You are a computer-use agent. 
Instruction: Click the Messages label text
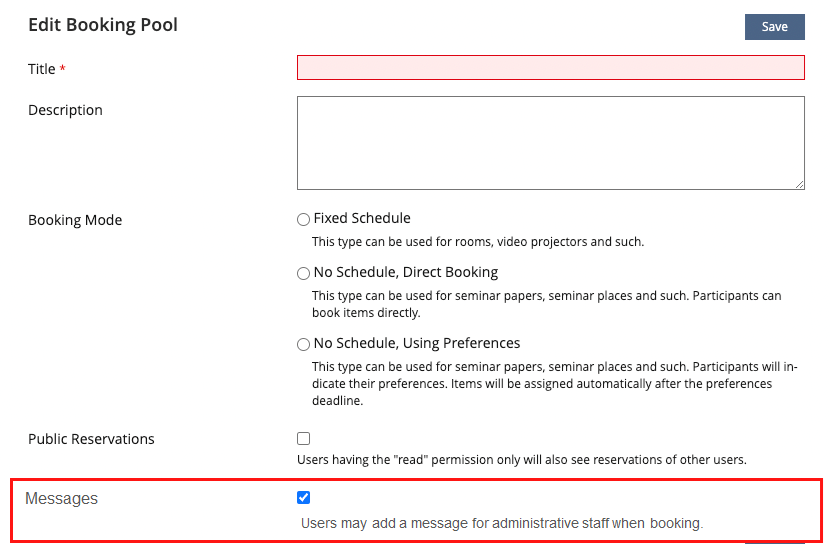pos(62,499)
